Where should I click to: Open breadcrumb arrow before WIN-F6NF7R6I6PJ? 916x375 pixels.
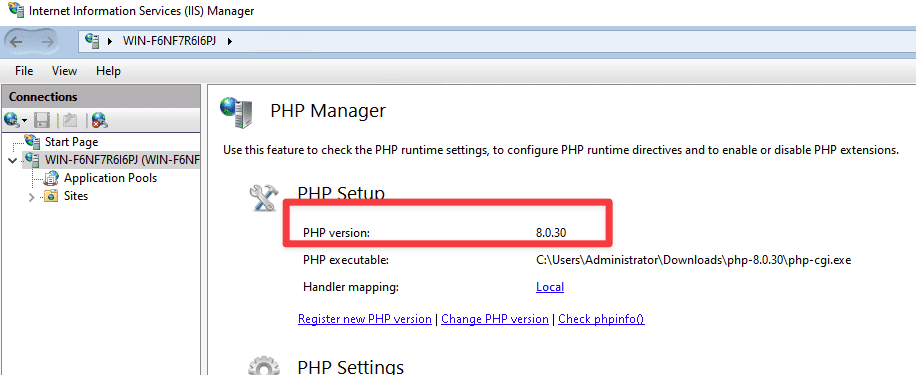110,41
